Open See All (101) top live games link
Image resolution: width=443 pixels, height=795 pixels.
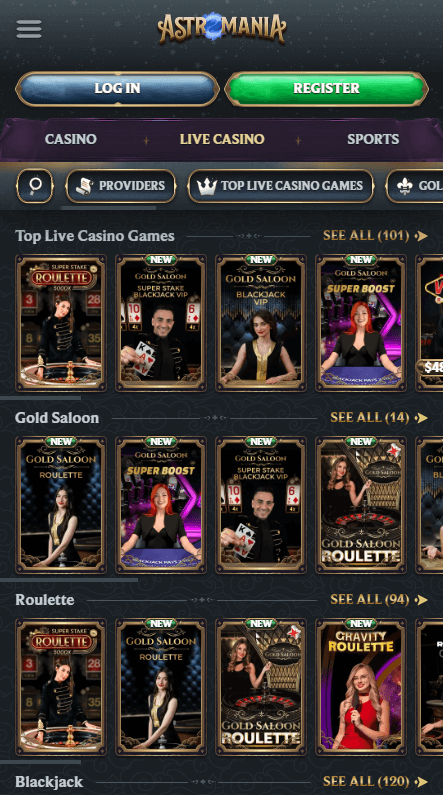coord(366,236)
